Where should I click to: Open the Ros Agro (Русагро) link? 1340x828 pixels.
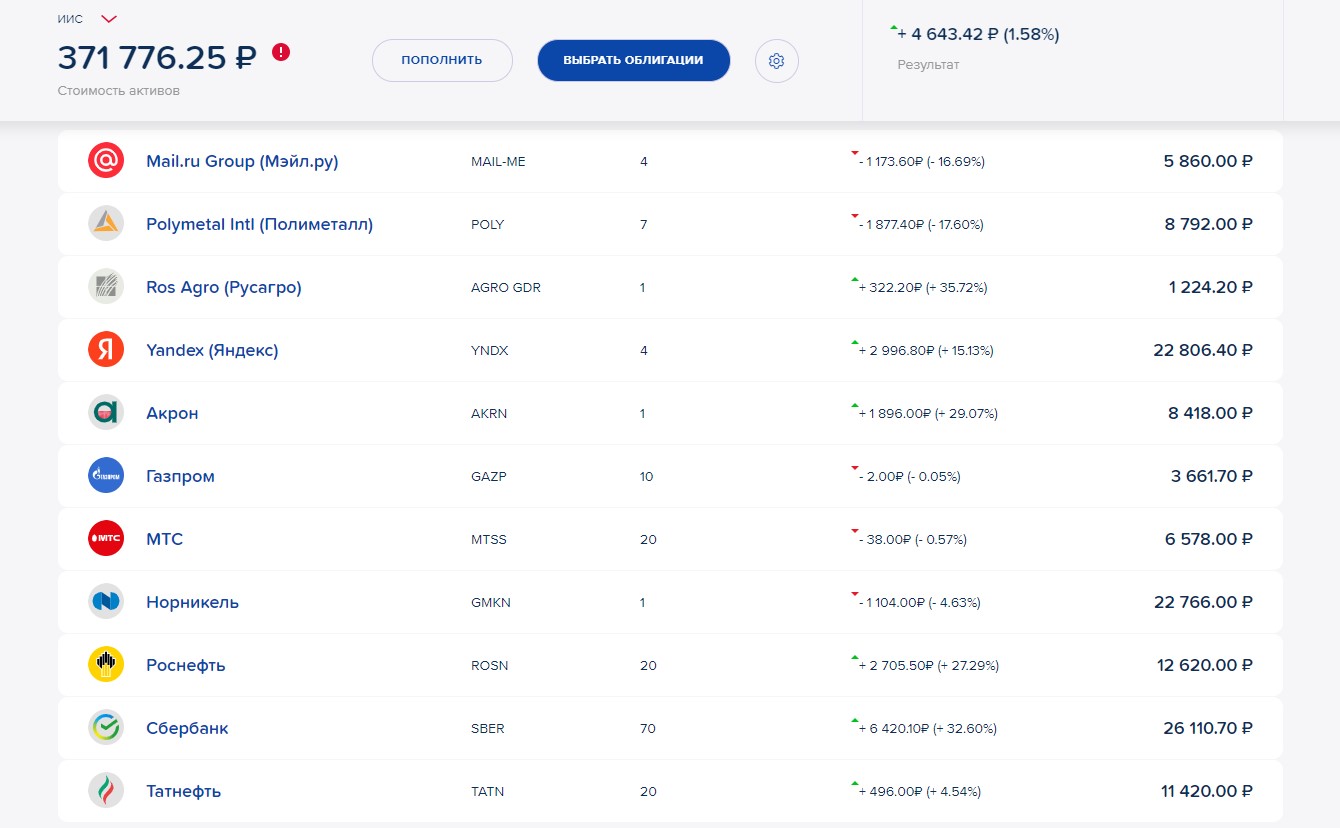tap(224, 287)
